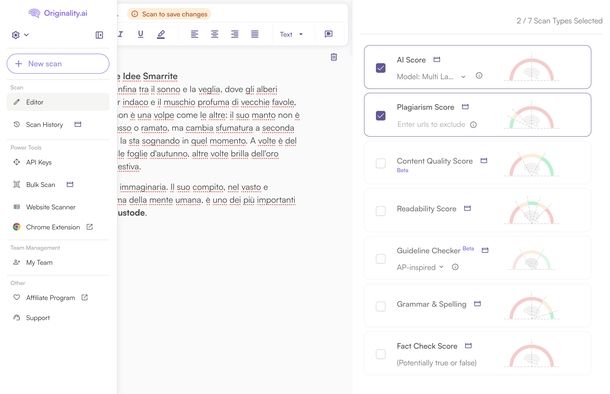Click the video icon beside AI Score
This screenshot has height=394, width=610.
tap(437, 60)
